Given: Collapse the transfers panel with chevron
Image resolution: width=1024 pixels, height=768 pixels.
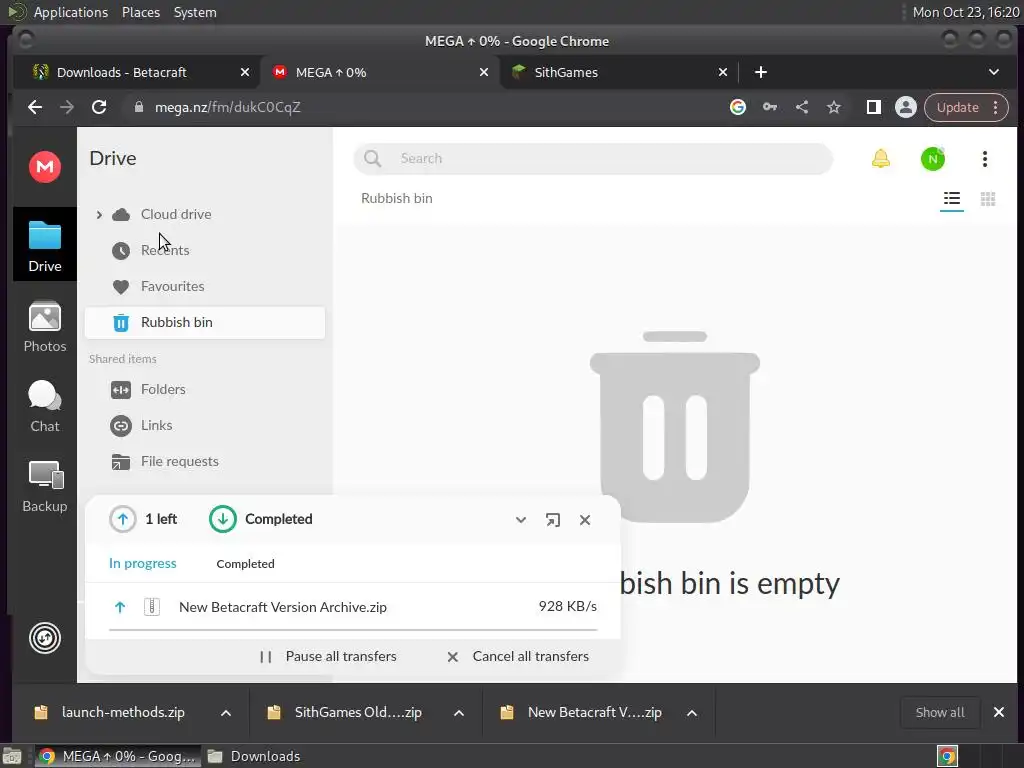Looking at the screenshot, I should tap(520, 520).
